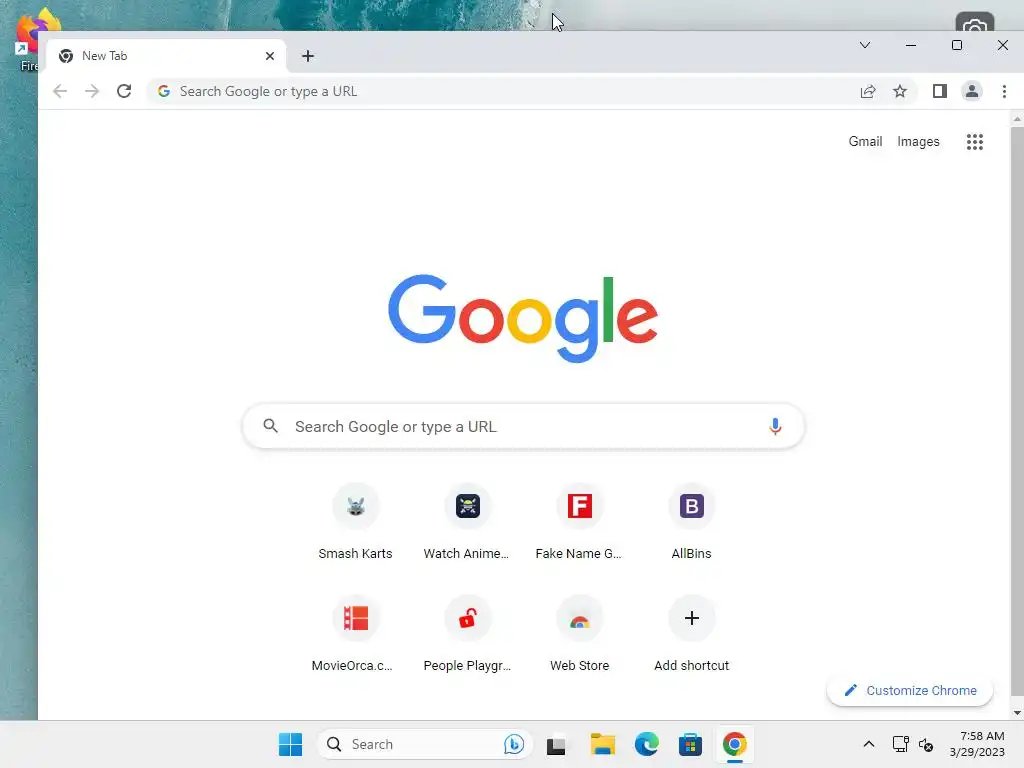
Task: Show hidden system tray icons
Action: tap(869, 744)
